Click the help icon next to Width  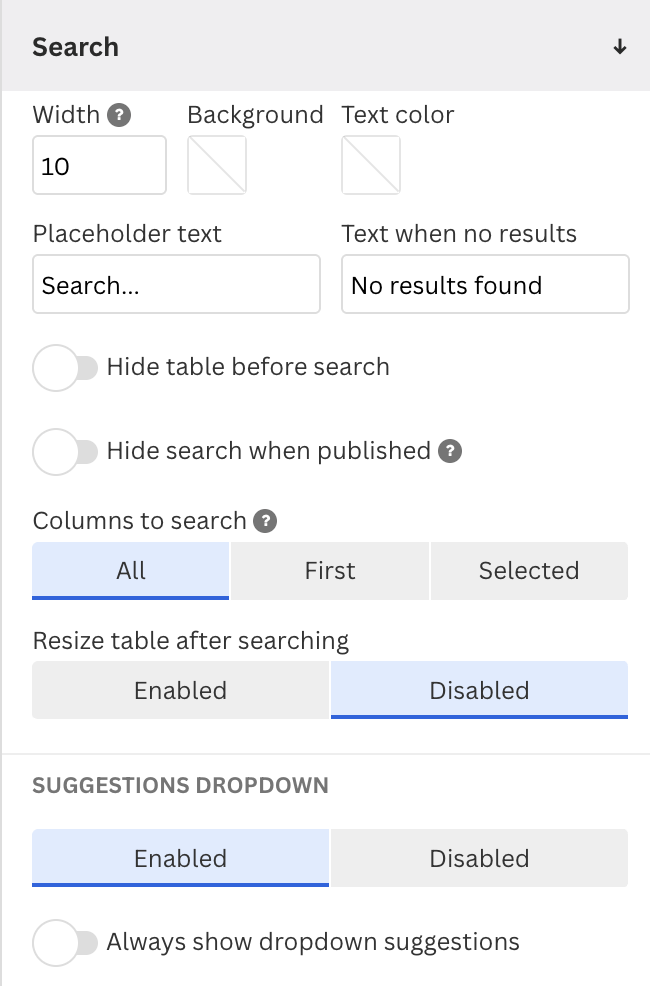coord(119,115)
